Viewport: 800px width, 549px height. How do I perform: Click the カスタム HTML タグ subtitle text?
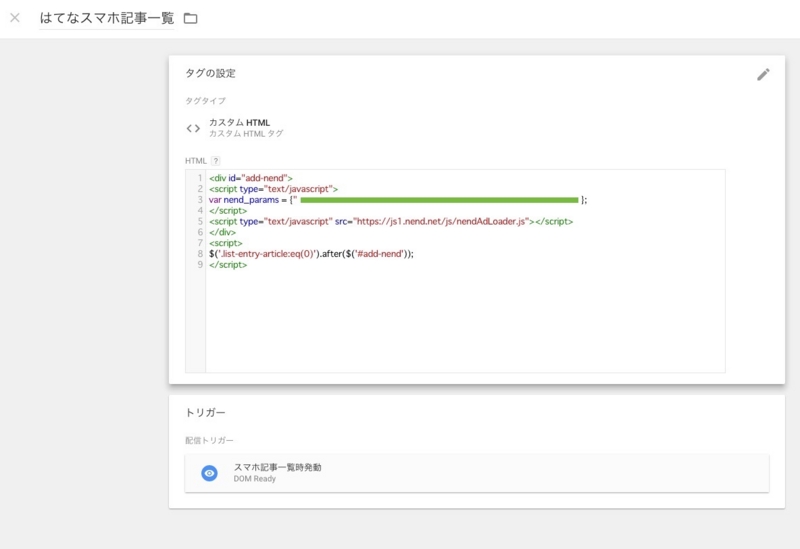[x=246, y=134]
